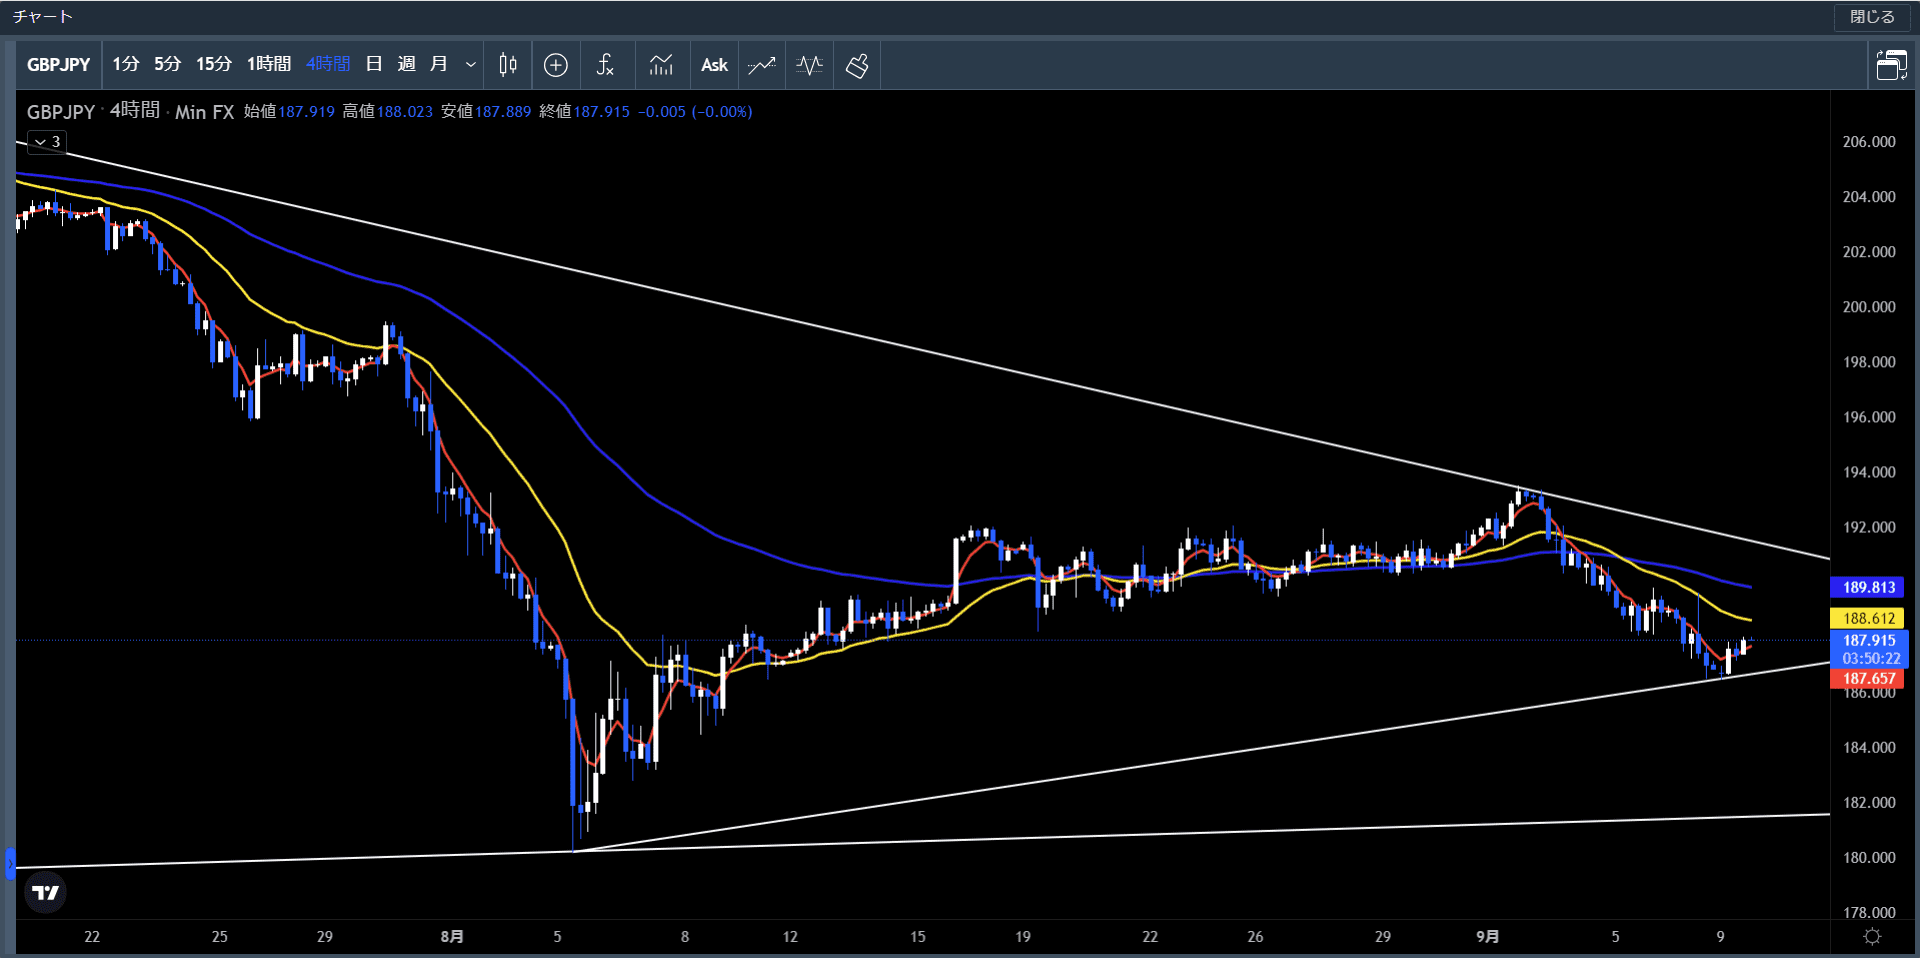The width and height of the screenshot is (1920, 958).
Task: Click the blue 189.813 price label
Action: coord(1868,588)
